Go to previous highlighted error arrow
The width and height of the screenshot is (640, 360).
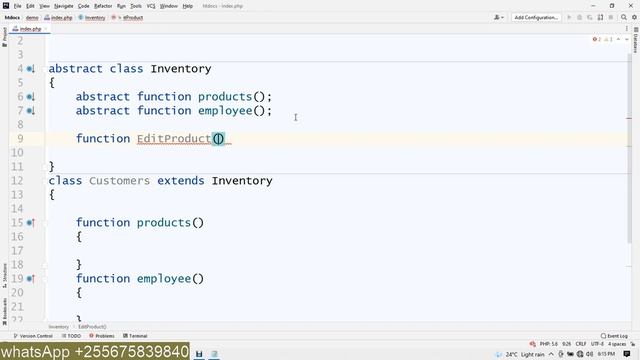tap(618, 39)
